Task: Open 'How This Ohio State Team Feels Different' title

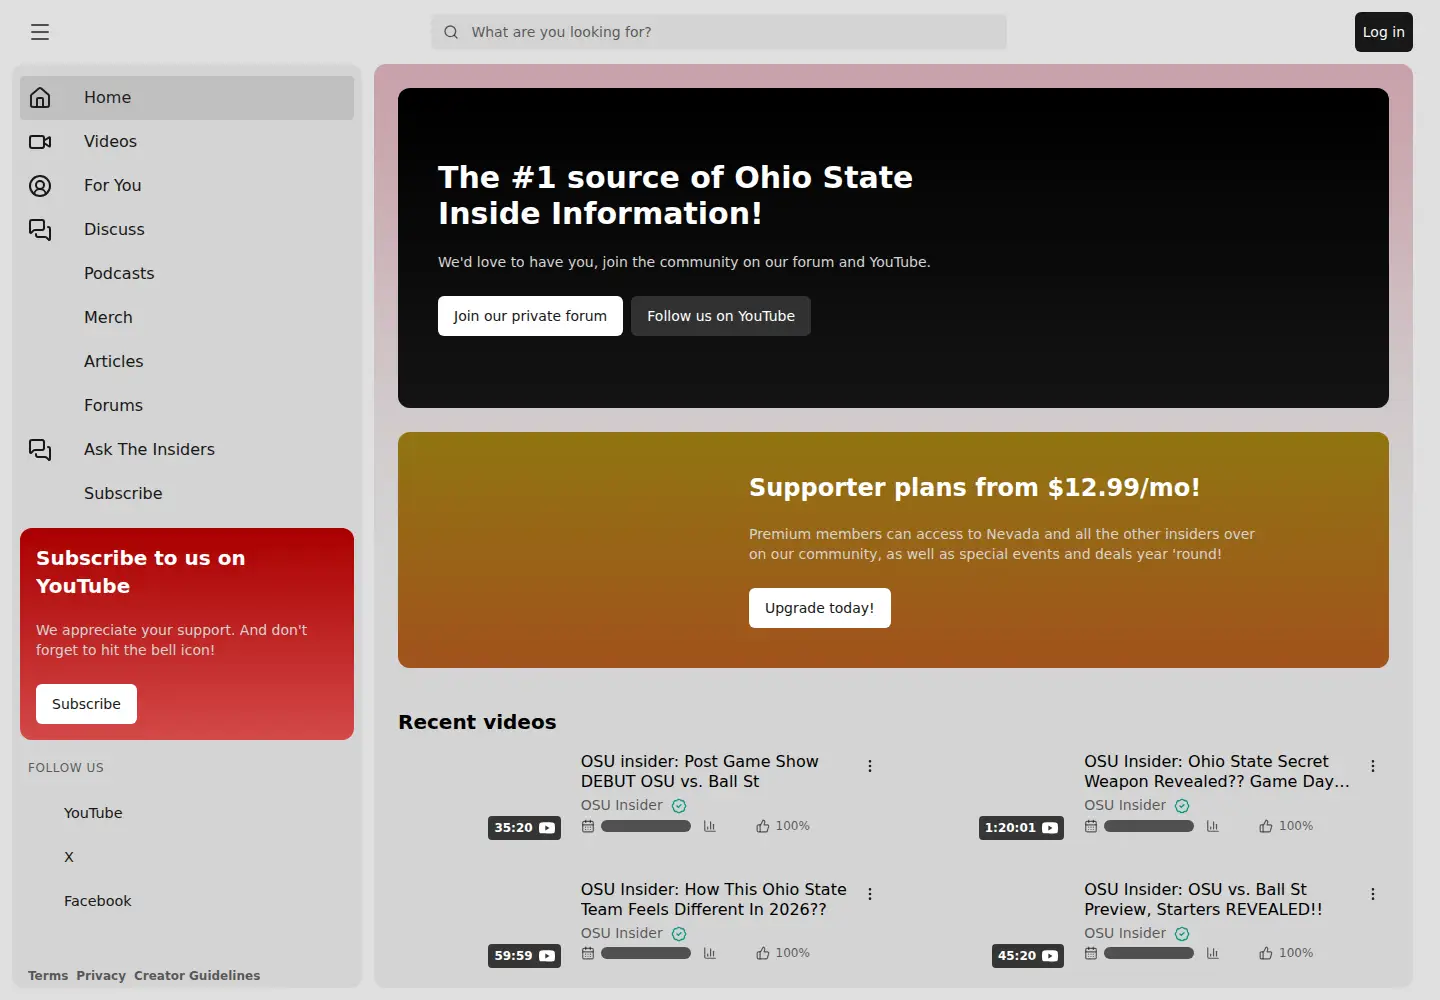Action: click(714, 900)
